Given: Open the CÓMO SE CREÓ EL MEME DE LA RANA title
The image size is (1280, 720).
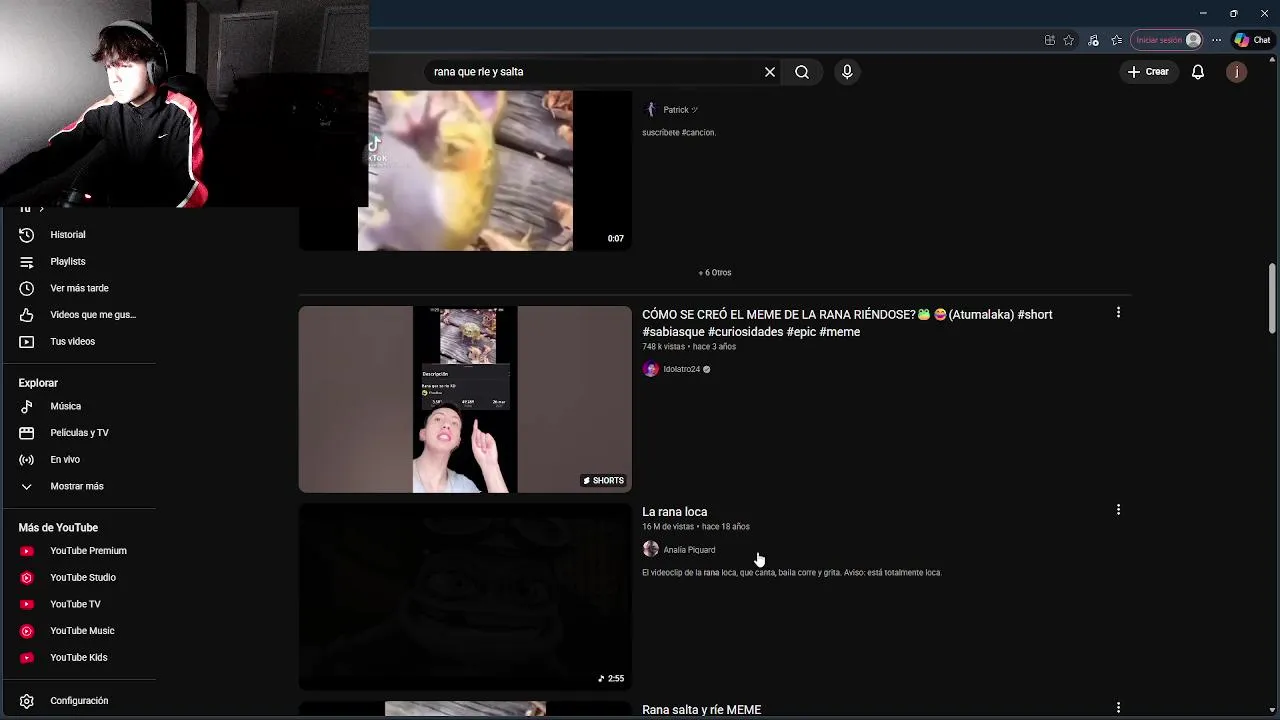Looking at the screenshot, I should tap(847, 323).
